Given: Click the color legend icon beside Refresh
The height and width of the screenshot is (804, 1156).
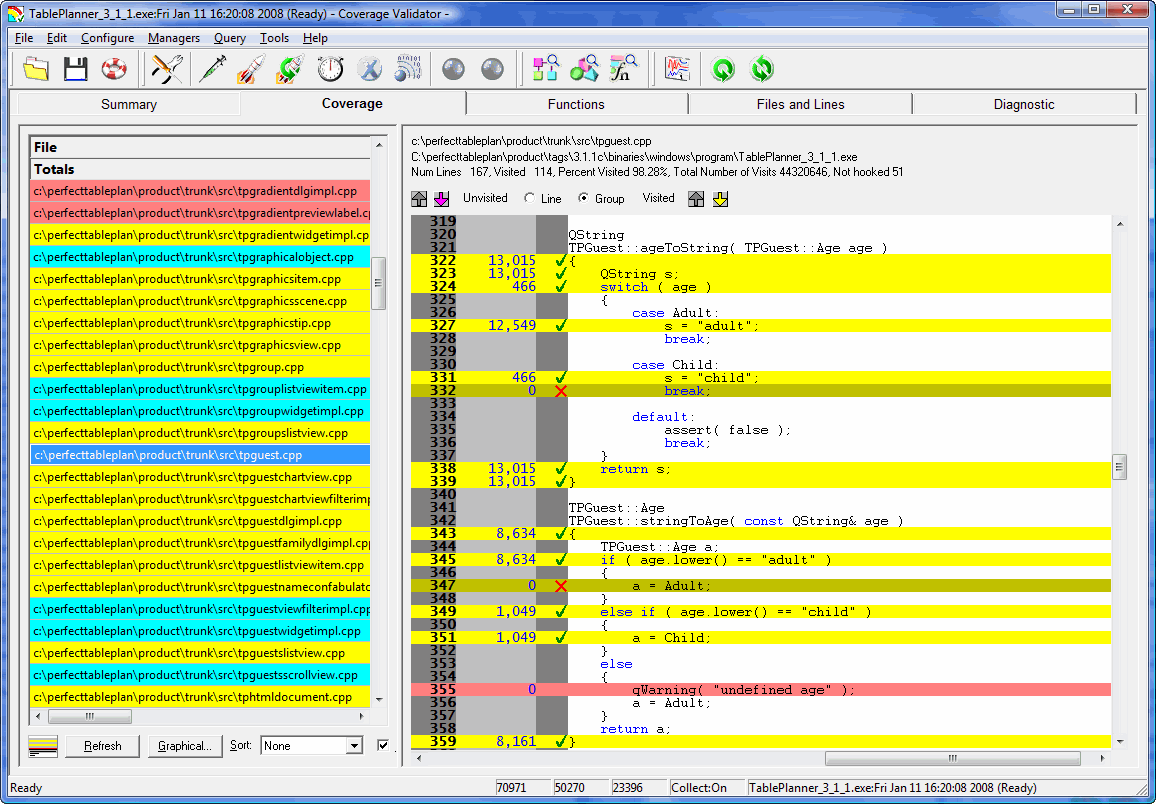Looking at the screenshot, I should [x=43, y=746].
